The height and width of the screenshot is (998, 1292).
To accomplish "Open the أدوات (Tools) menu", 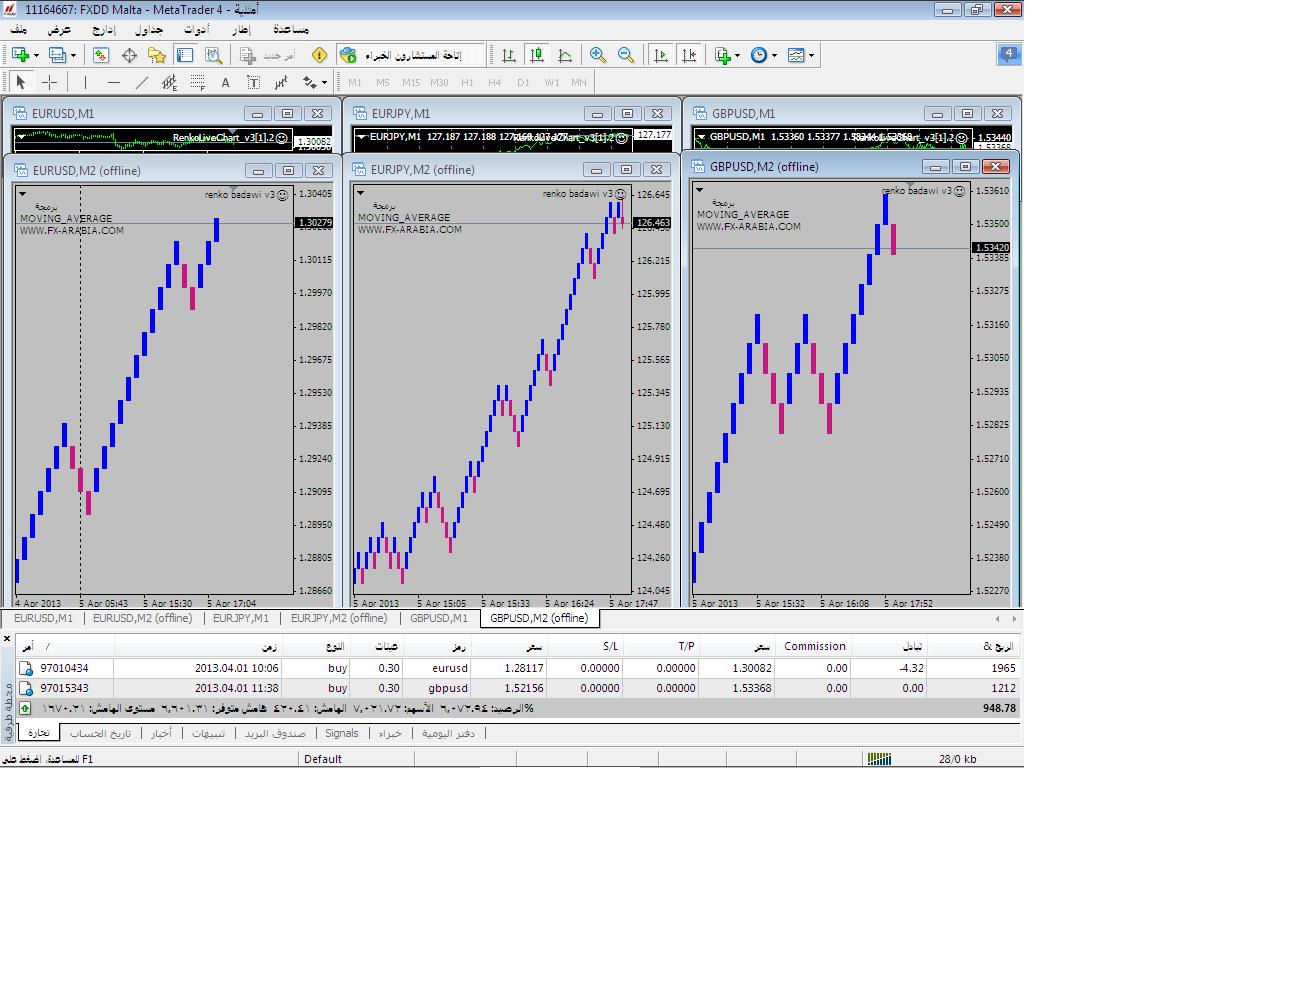I will click(196, 30).
